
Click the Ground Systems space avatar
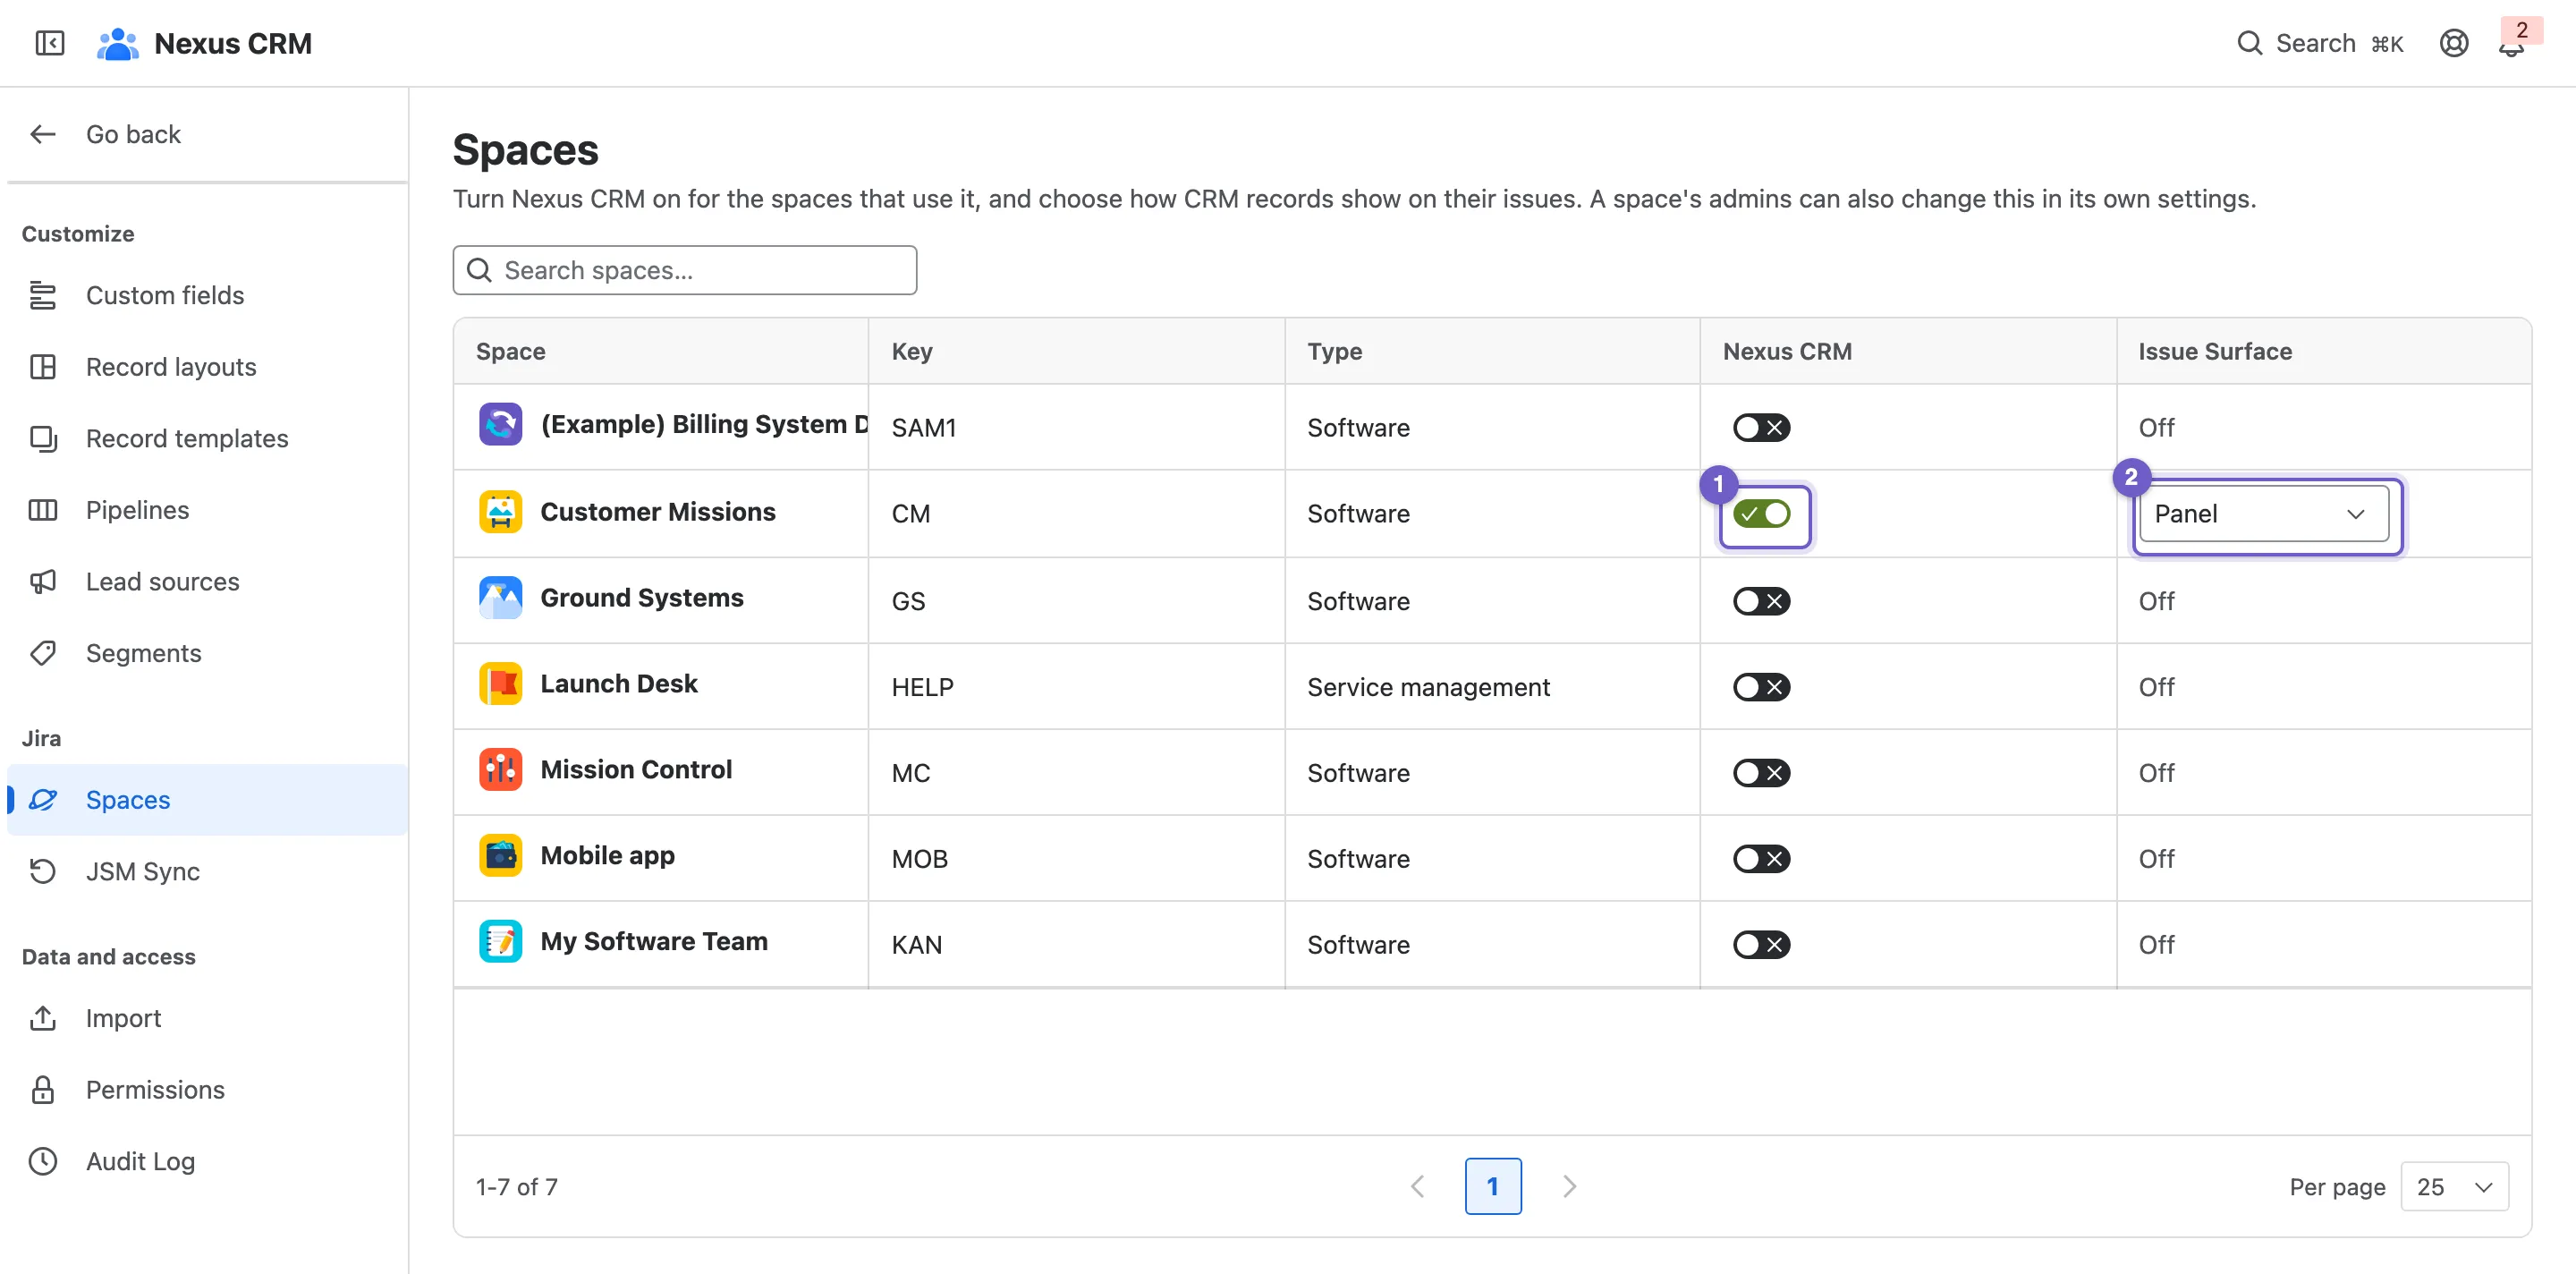(x=500, y=598)
